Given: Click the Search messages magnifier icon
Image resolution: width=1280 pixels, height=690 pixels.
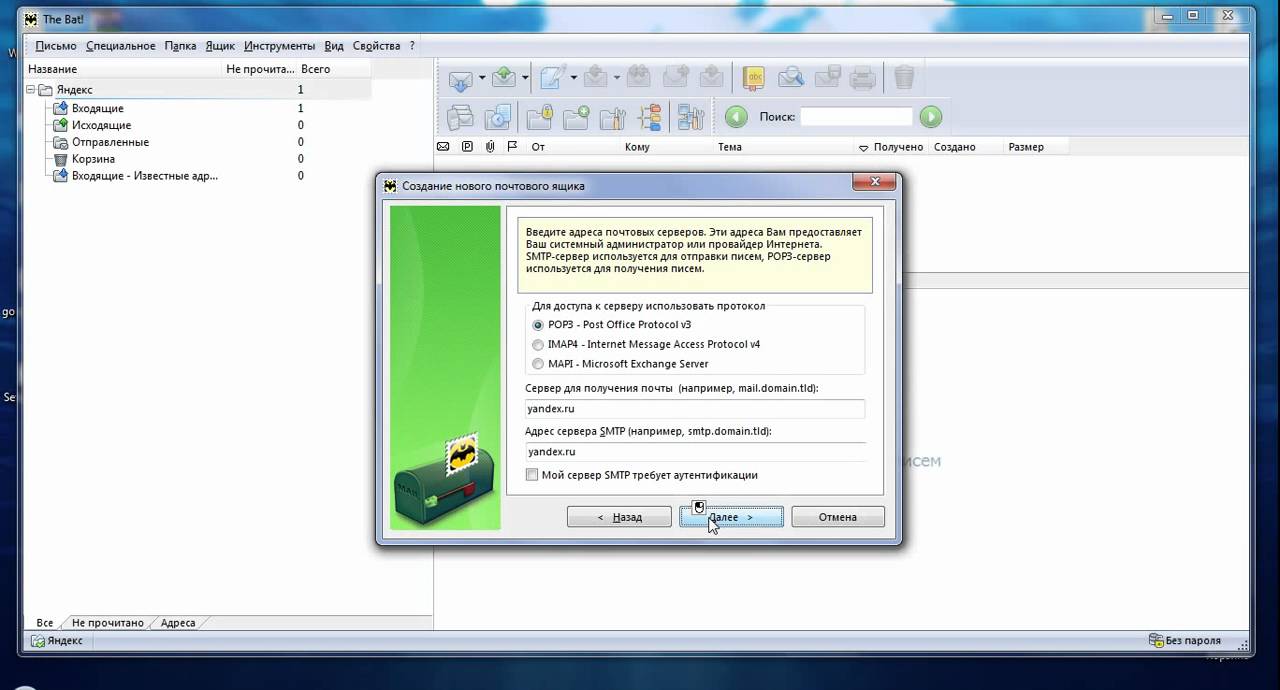Looking at the screenshot, I should point(790,78).
